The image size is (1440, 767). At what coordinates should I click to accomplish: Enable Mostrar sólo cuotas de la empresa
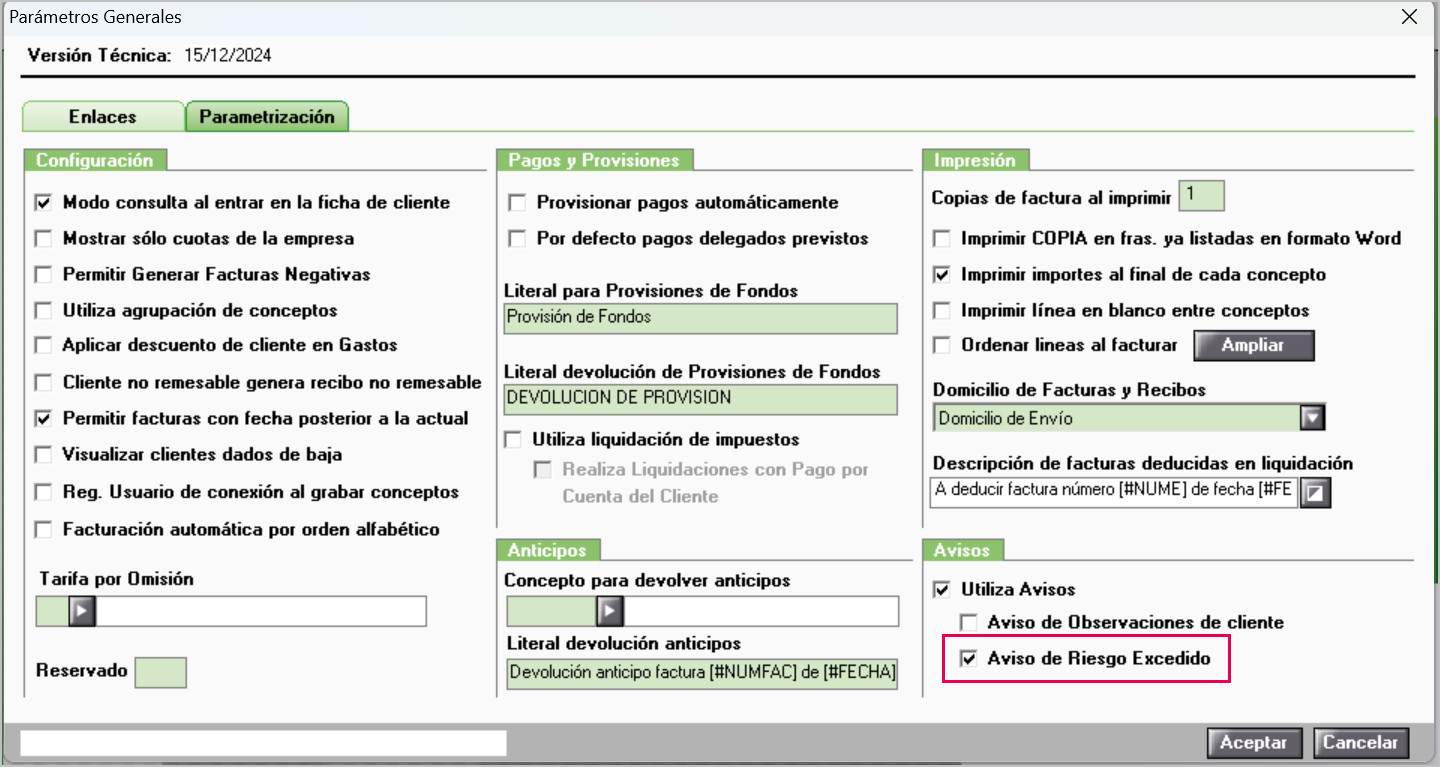pyautogui.click(x=43, y=239)
